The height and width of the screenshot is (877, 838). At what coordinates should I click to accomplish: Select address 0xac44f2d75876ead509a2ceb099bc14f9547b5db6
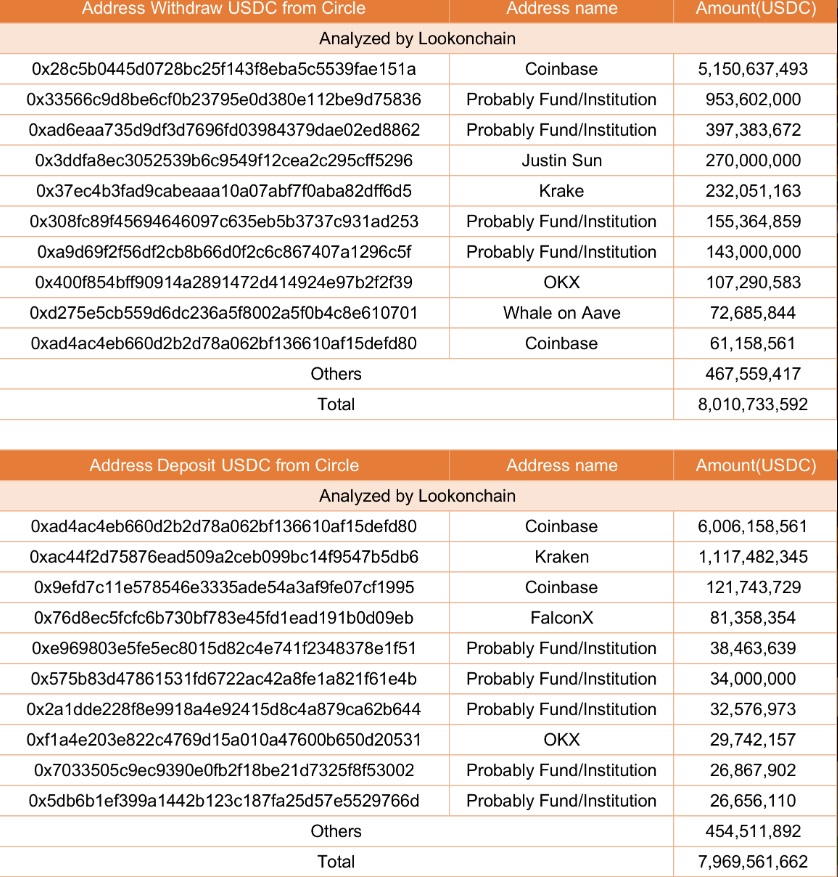pos(224,557)
